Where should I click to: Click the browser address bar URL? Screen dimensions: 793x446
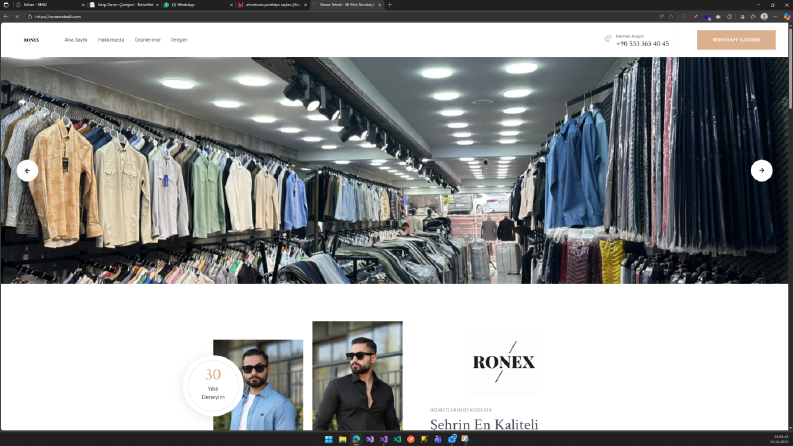[x=58, y=17]
